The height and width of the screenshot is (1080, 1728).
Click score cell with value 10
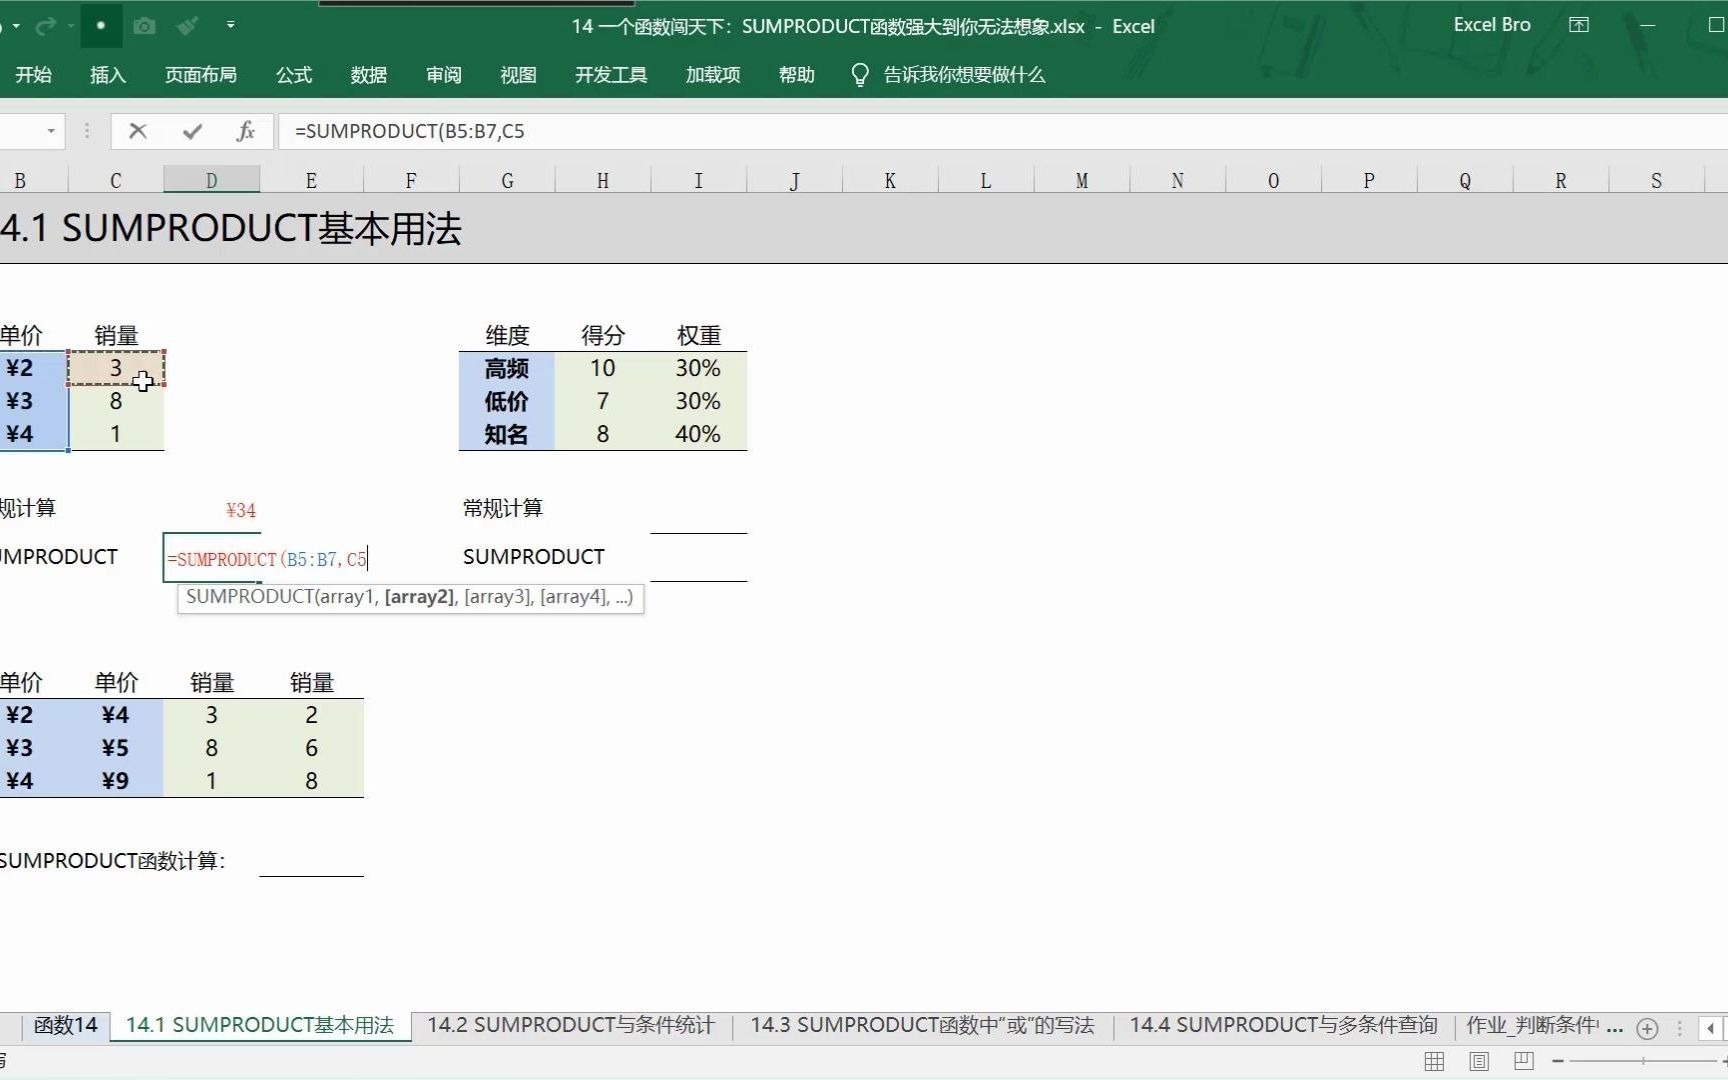603,368
